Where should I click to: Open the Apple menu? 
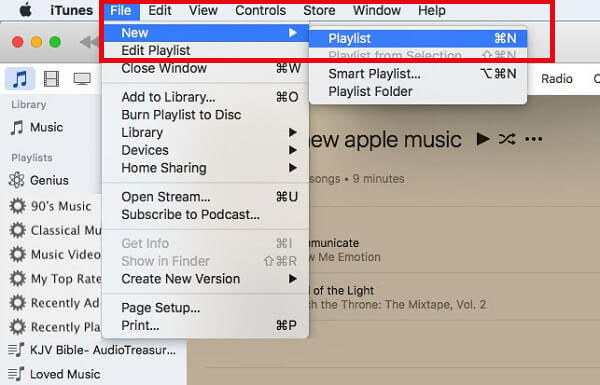tap(26, 10)
